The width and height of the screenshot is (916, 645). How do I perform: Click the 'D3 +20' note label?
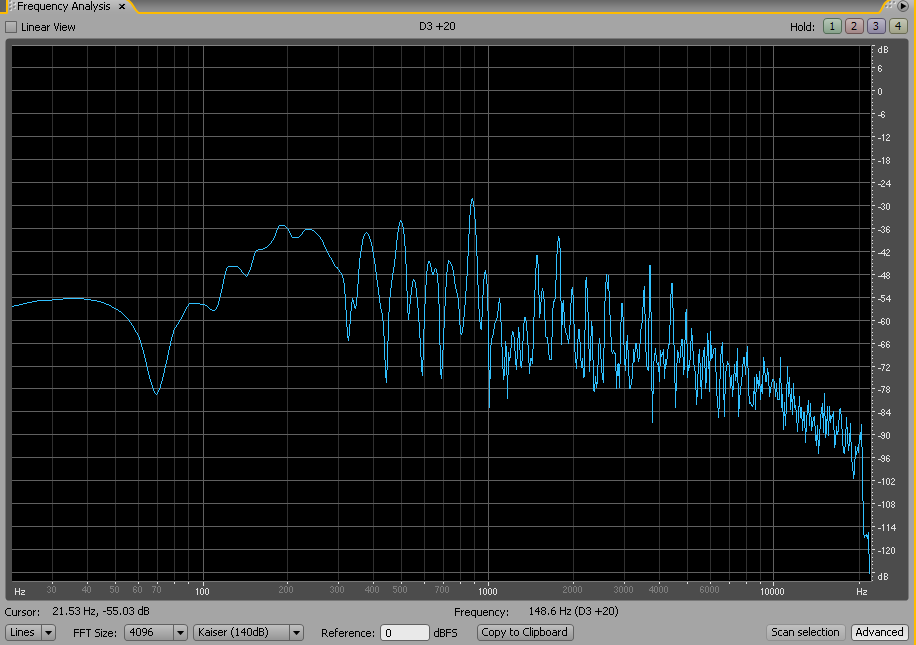(437, 26)
